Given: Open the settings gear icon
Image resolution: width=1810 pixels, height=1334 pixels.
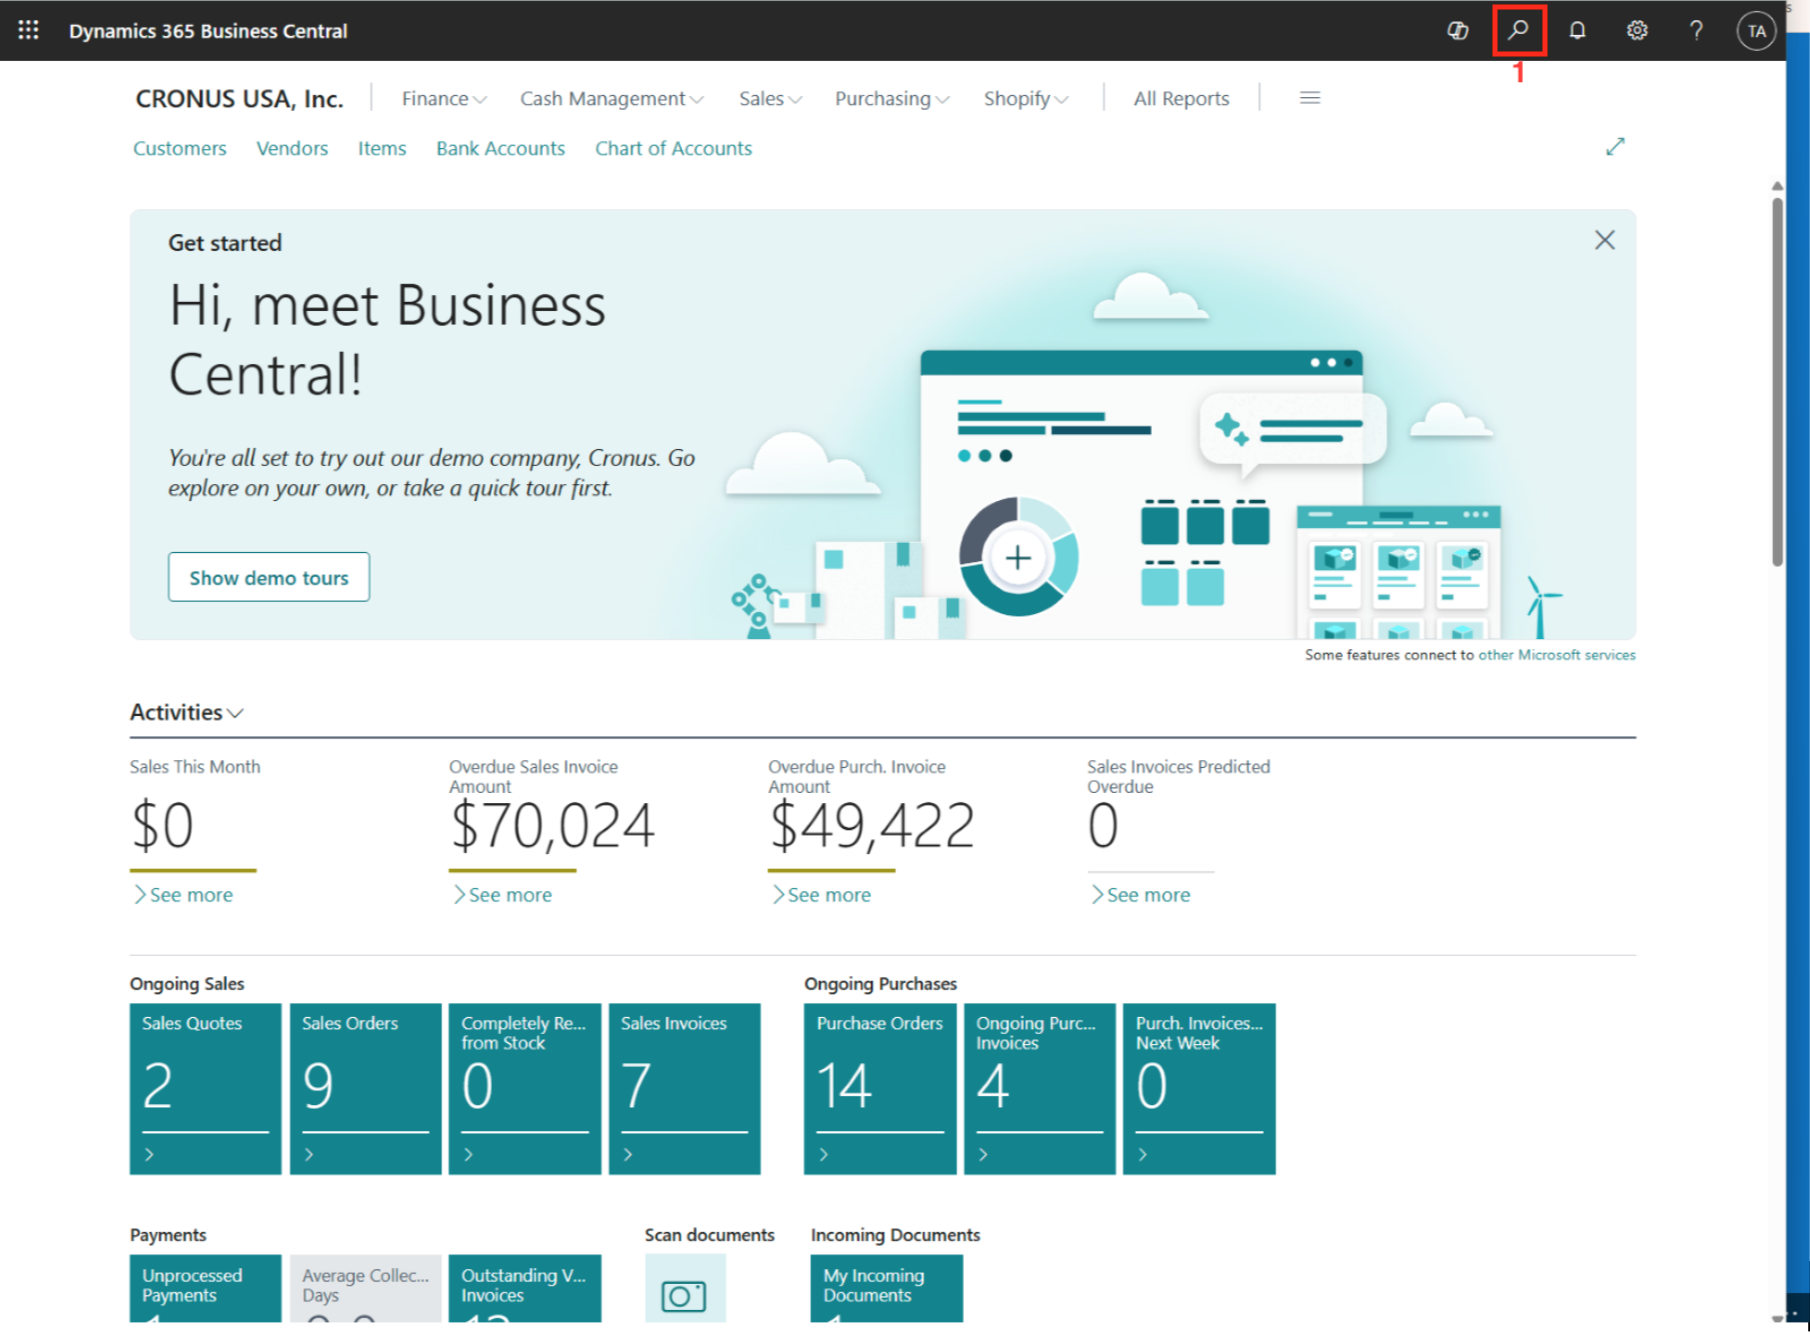Looking at the screenshot, I should pyautogui.click(x=1636, y=30).
